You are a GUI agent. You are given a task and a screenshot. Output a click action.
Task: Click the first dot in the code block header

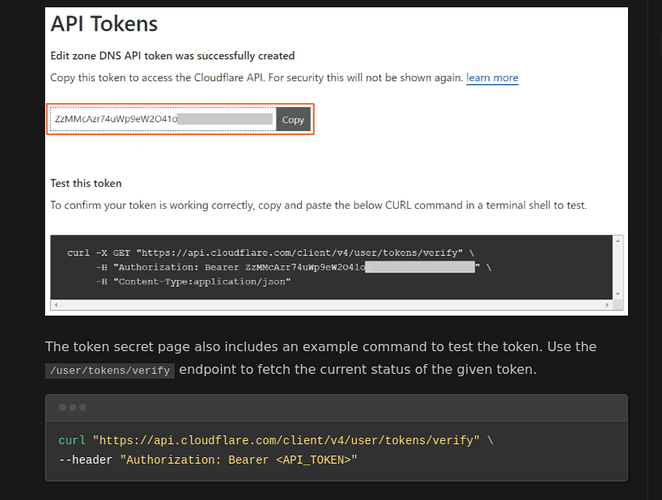point(62,408)
